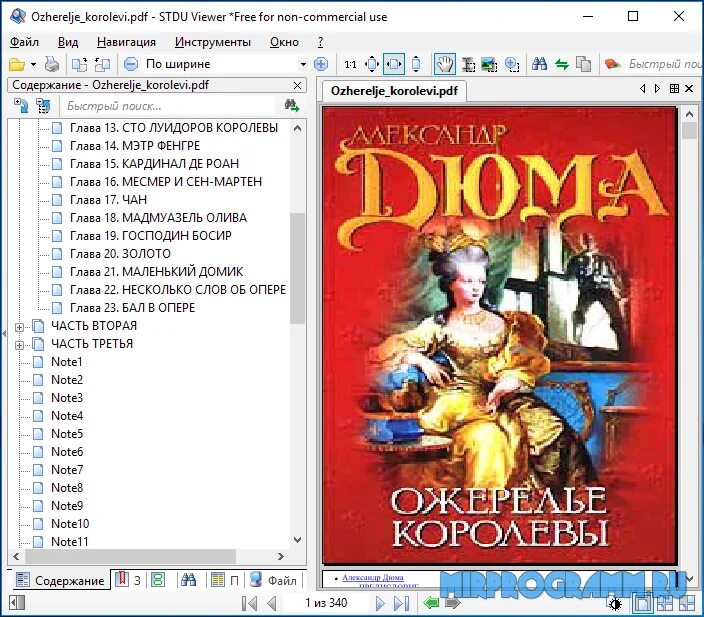This screenshot has width=704, height=617.
Task: Click the copy pages toolbar icon
Action: click(x=583, y=65)
